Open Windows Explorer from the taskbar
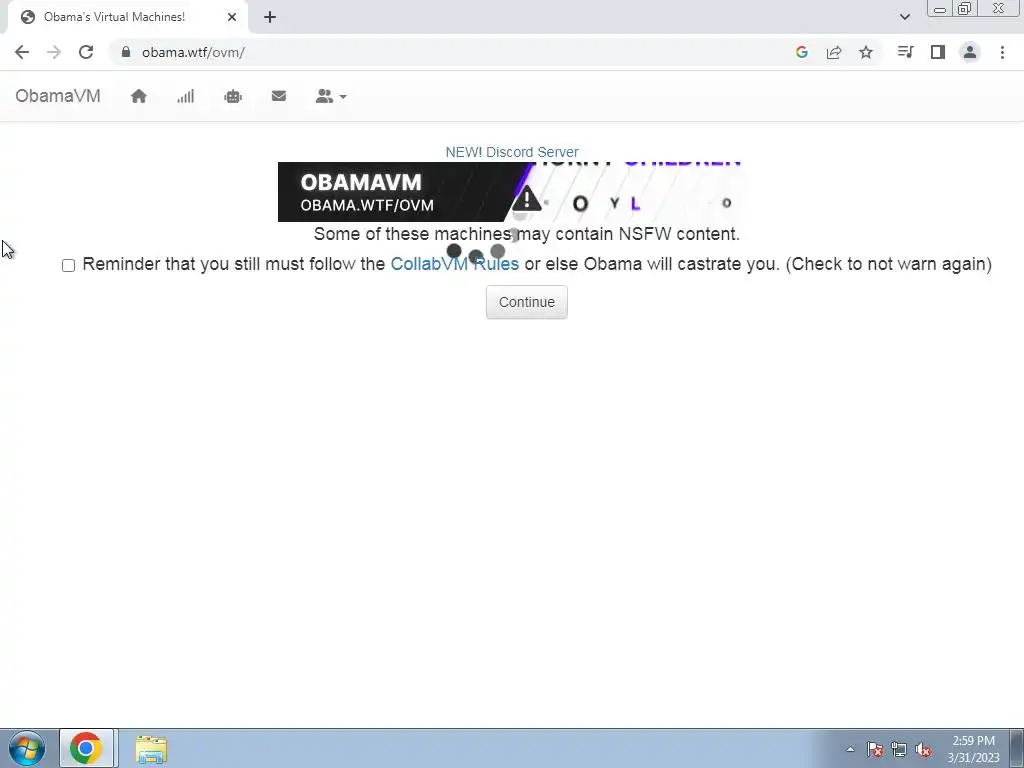This screenshot has width=1024, height=768. tap(151, 749)
